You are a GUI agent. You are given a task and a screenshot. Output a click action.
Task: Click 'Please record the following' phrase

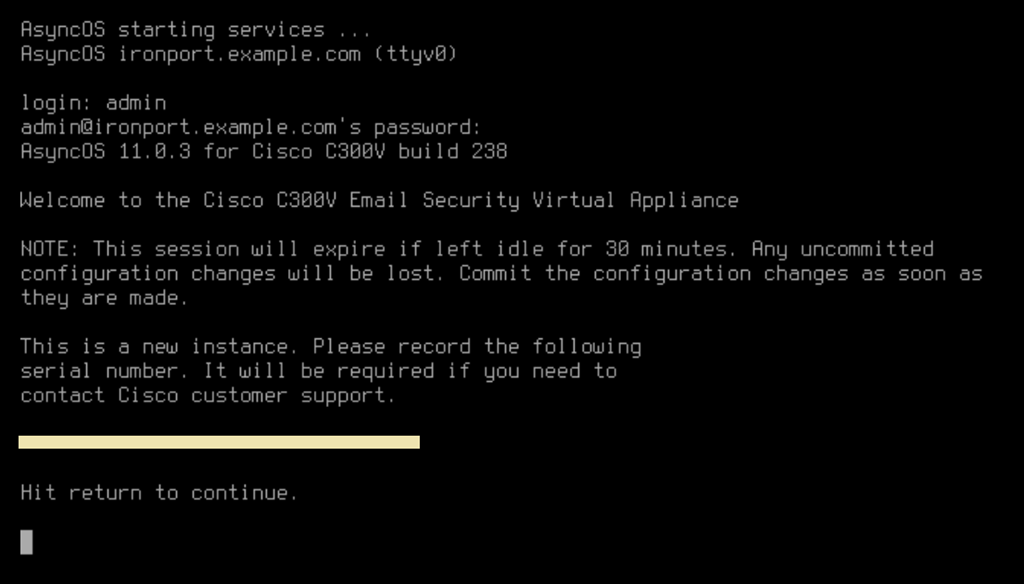(477, 346)
